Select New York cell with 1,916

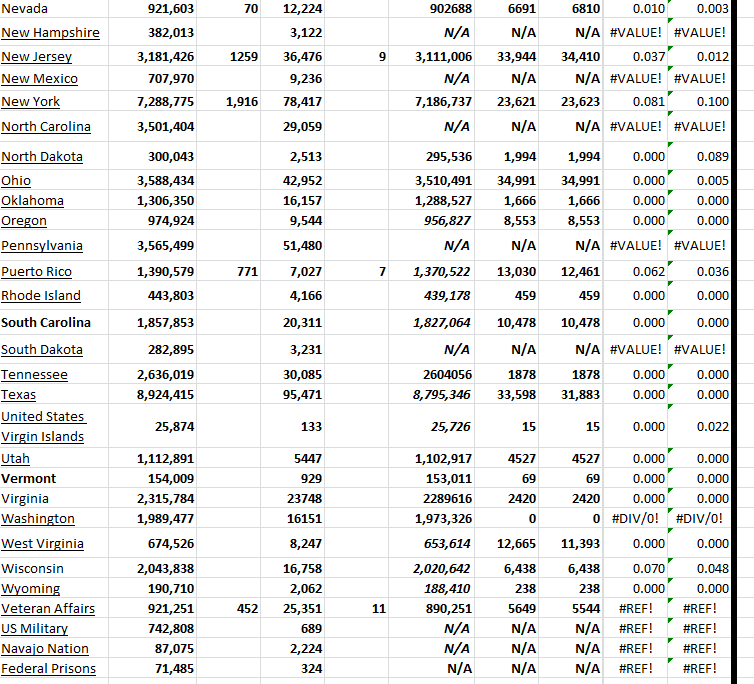tap(228, 102)
